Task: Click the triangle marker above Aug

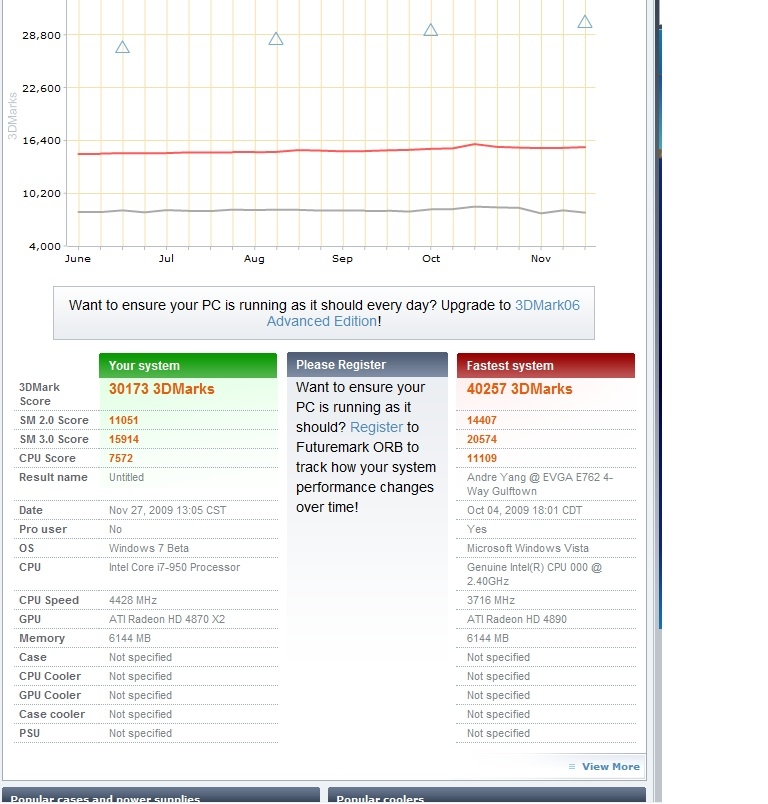Action: point(276,38)
